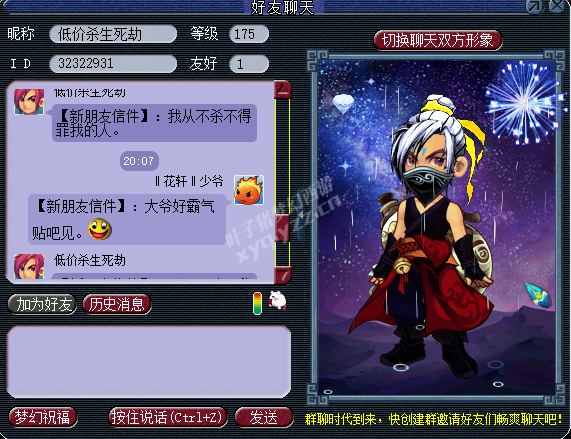The height and width of the screenshot is (439, 571).
Task: Open 历史消息 message history
Action: pyautogui.click(x=117, y=304)
